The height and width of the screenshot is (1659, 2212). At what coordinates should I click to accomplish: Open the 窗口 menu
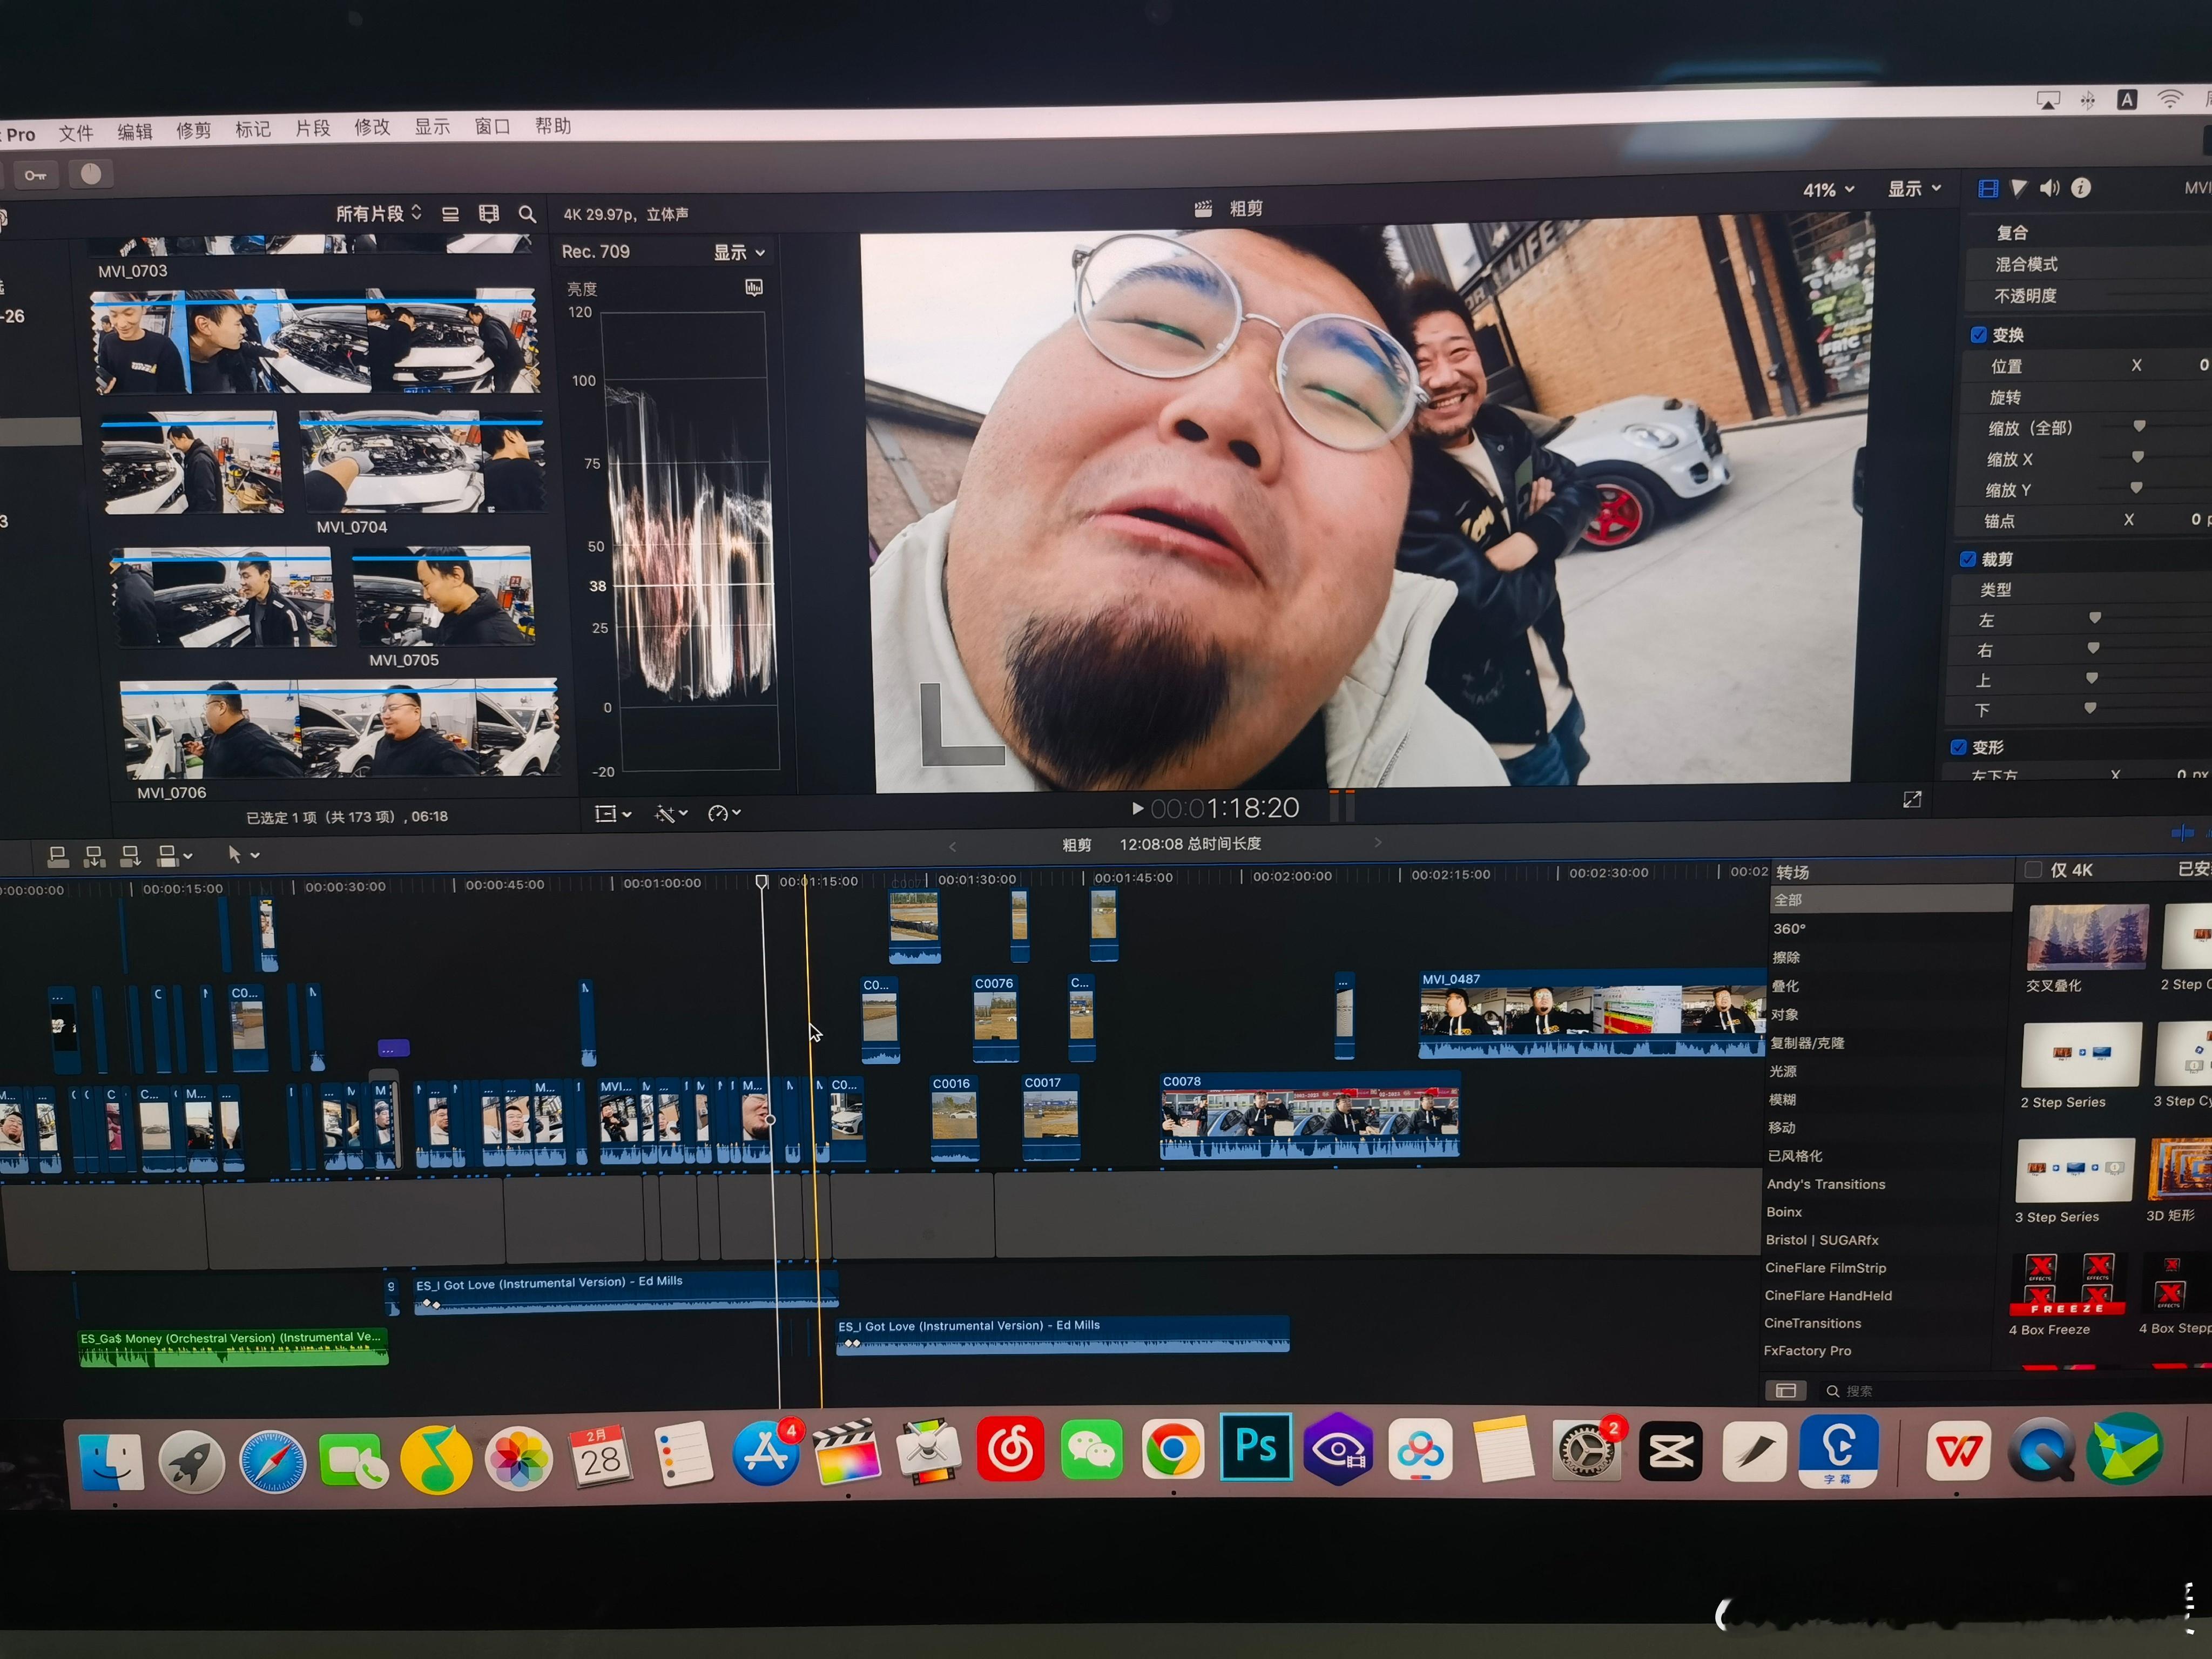[492, 126]
